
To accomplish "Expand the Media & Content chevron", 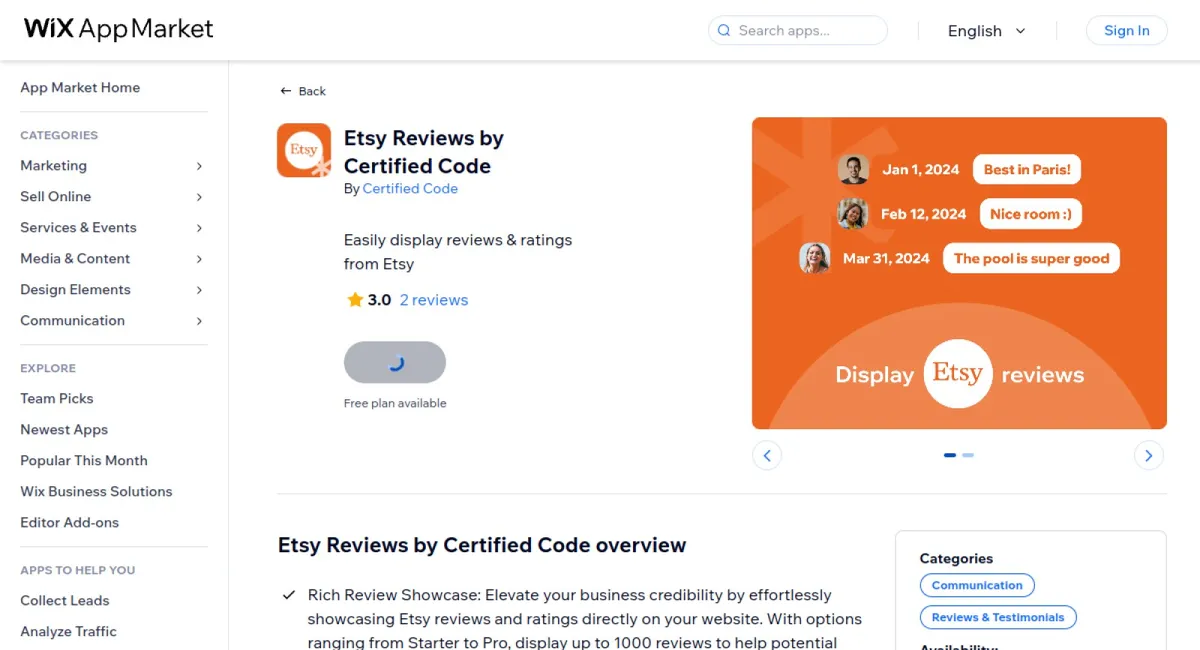I will [x=199, y=259].
